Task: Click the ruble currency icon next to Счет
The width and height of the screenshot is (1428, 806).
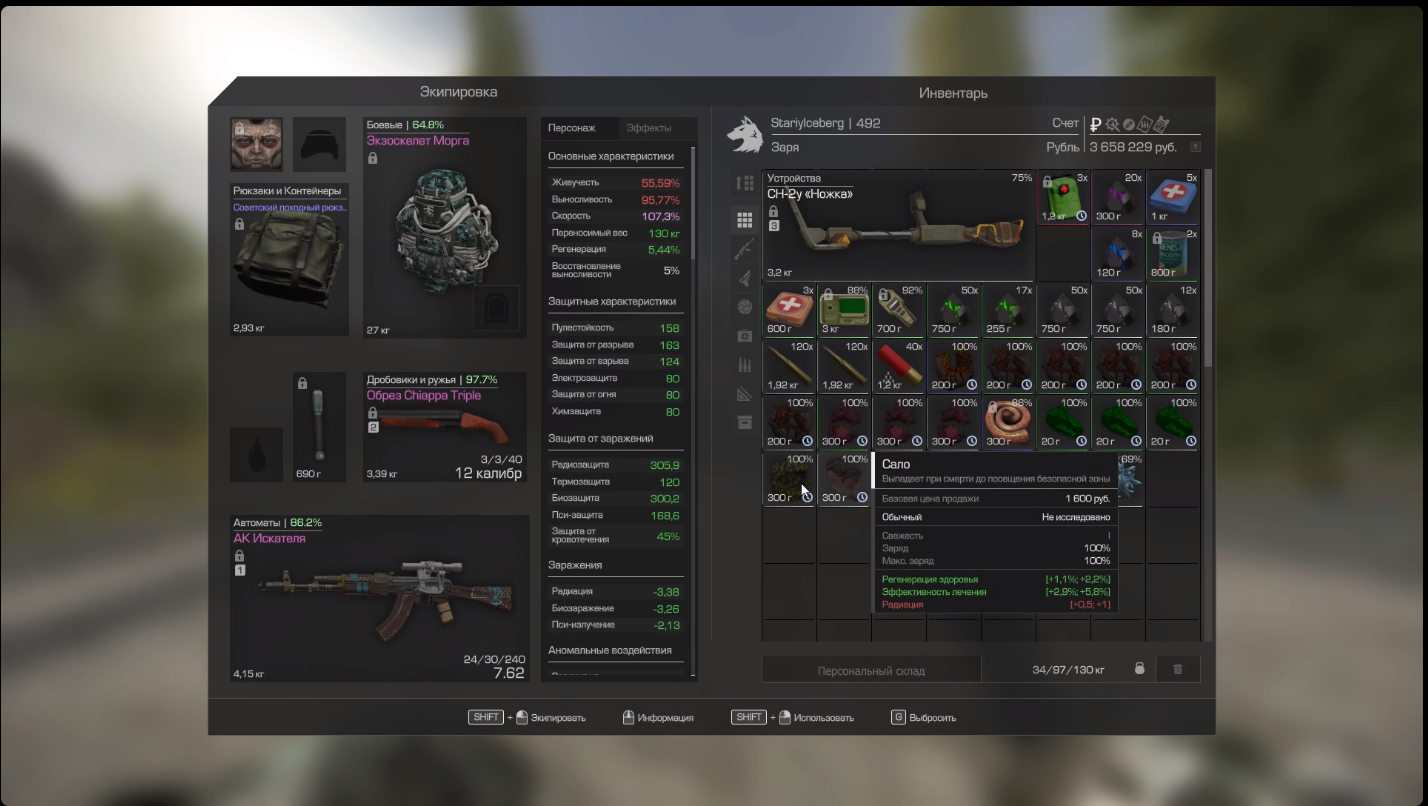Action: [1096, 124]
